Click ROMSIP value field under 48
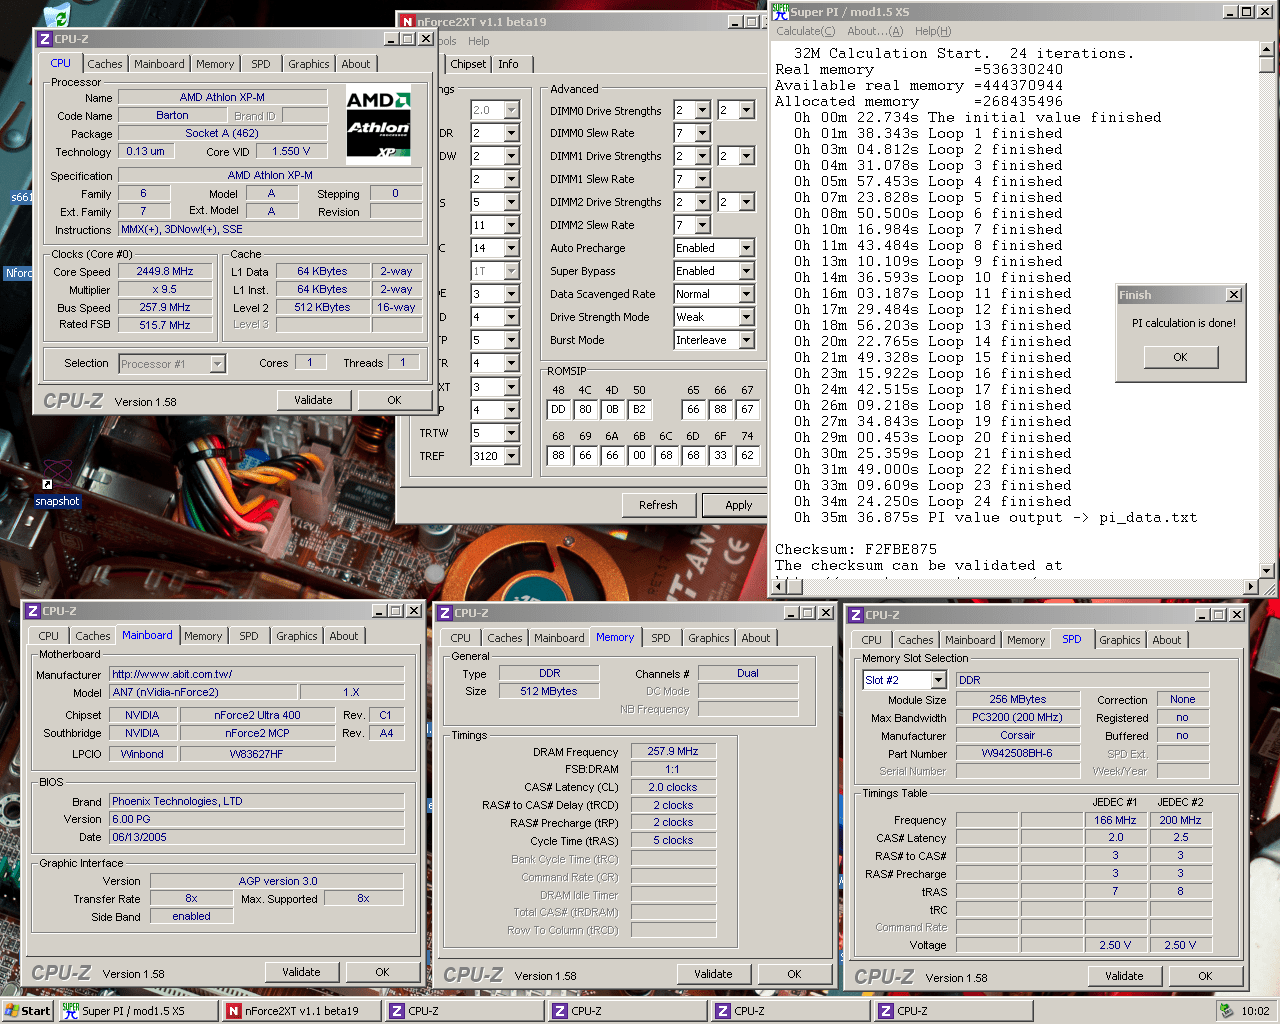This screenshot has width=1280, height=1024. pos(558,409)
